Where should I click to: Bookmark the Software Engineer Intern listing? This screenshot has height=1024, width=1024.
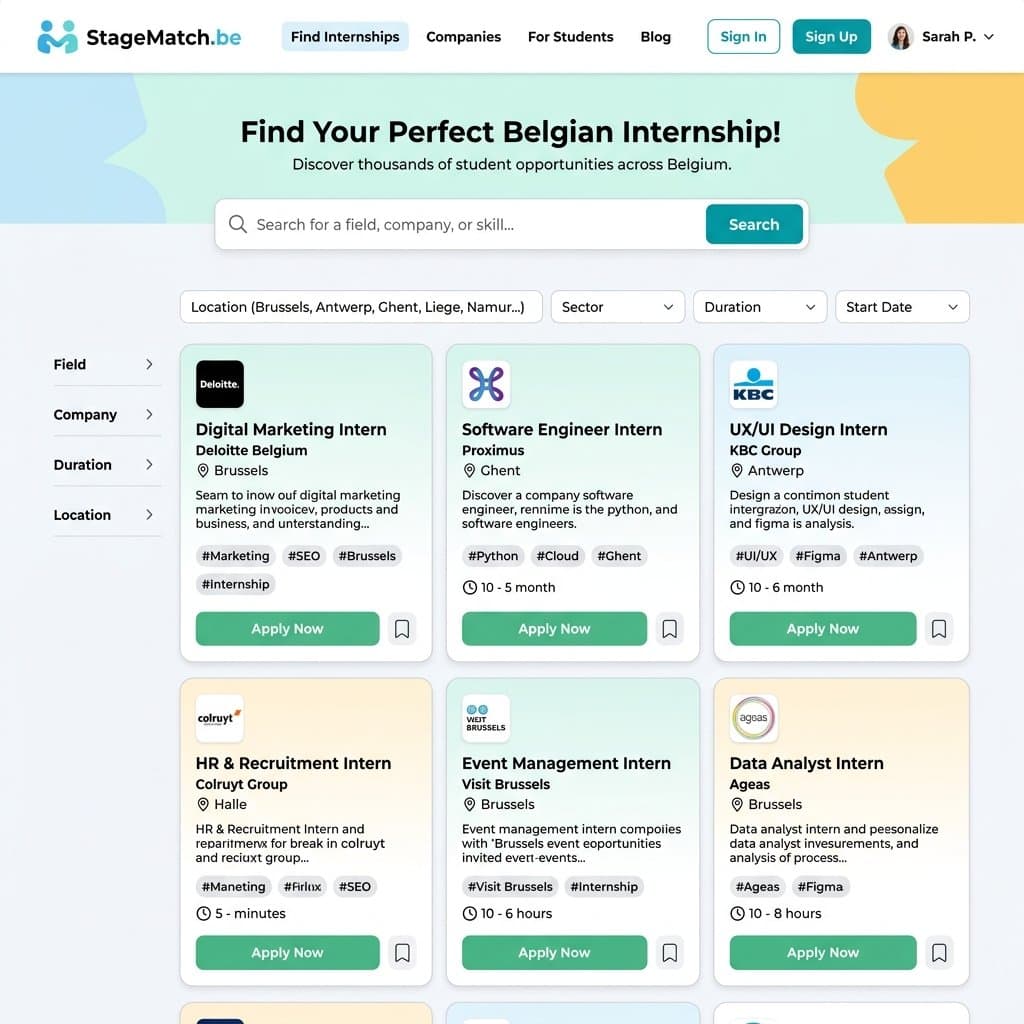[669, 629]
